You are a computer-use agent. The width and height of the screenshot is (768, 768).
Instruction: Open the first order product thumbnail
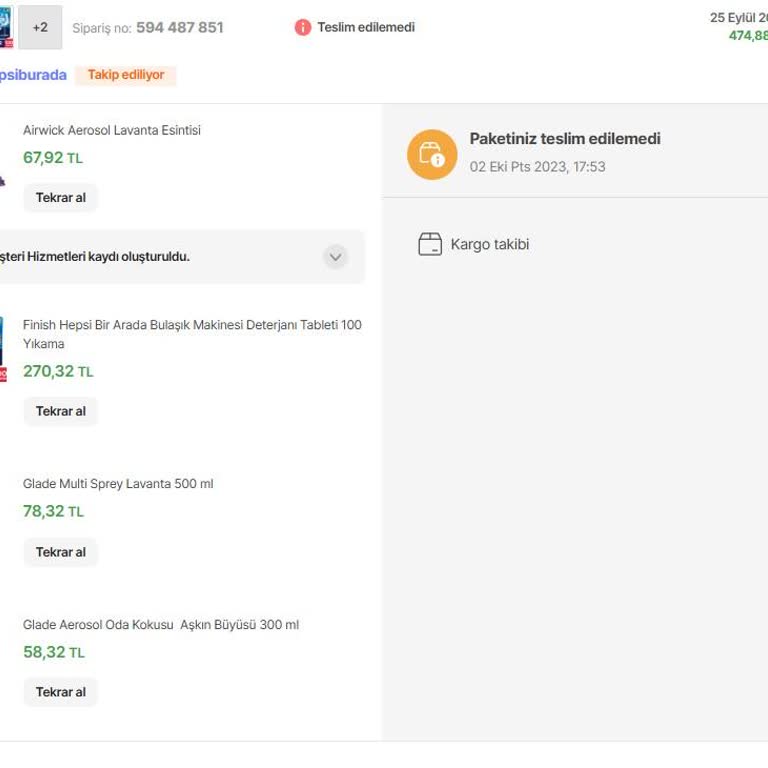tap(5, 27)
